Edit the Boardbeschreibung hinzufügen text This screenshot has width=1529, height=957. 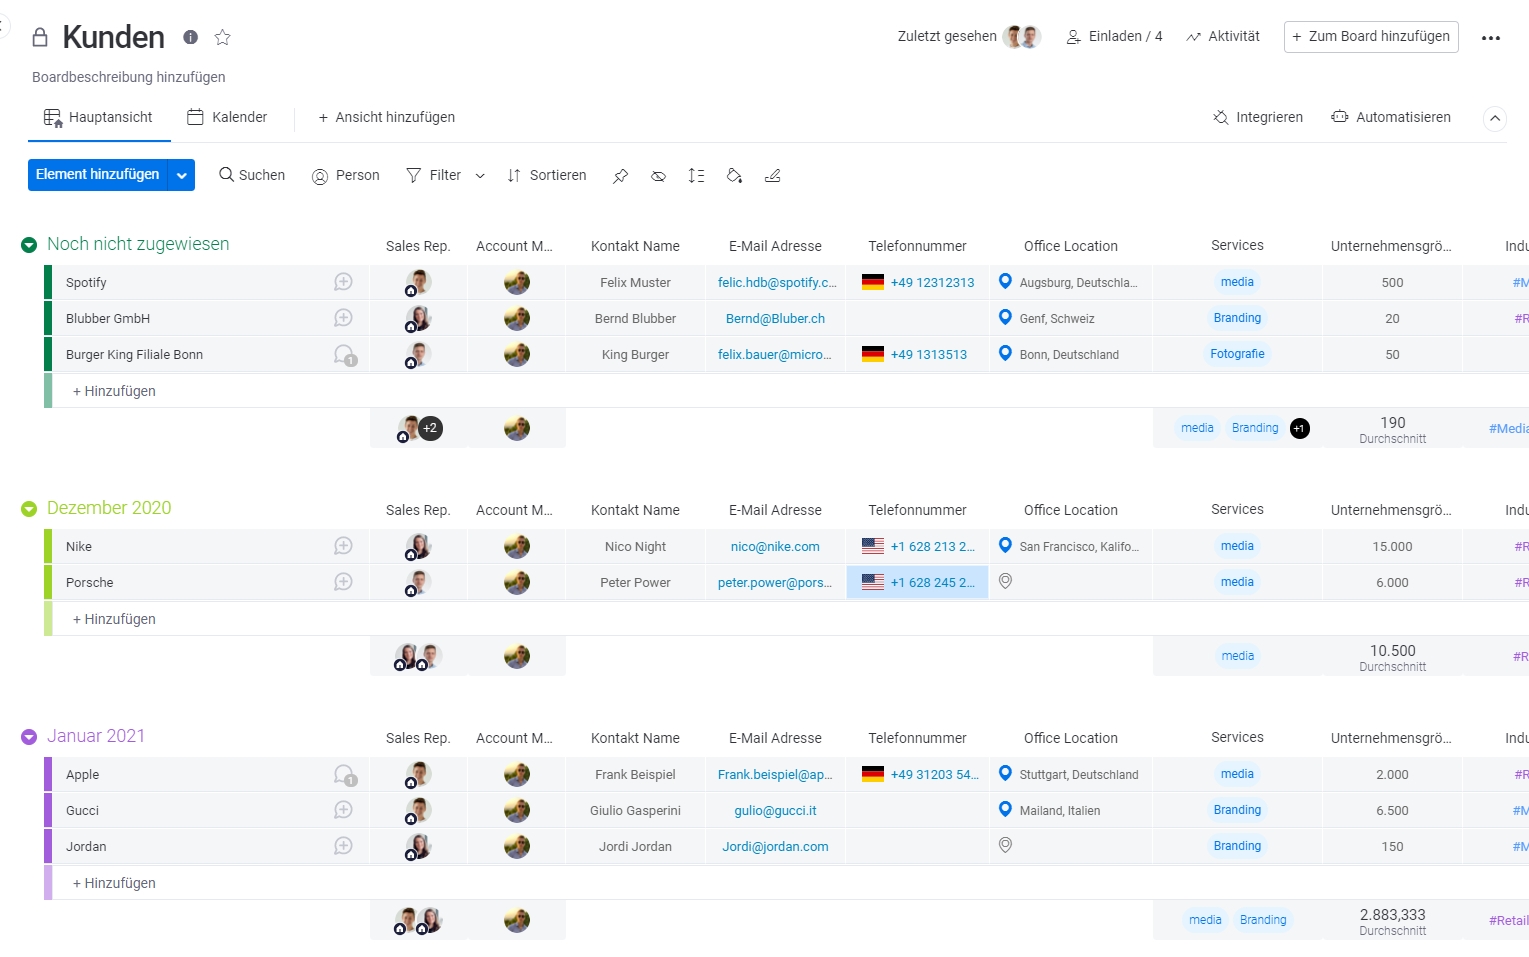point(128,77)
